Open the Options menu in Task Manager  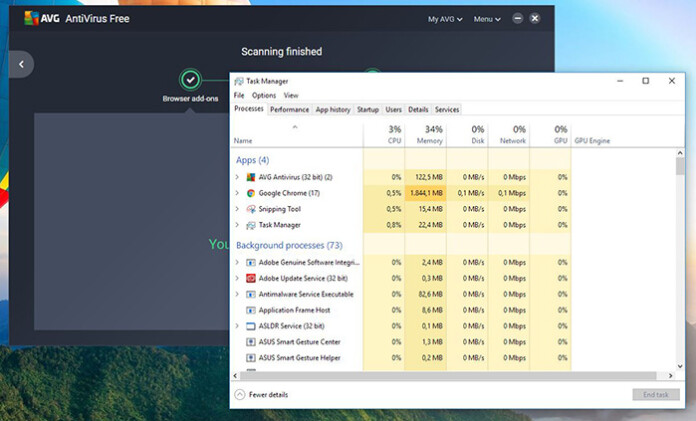[264, 95]
